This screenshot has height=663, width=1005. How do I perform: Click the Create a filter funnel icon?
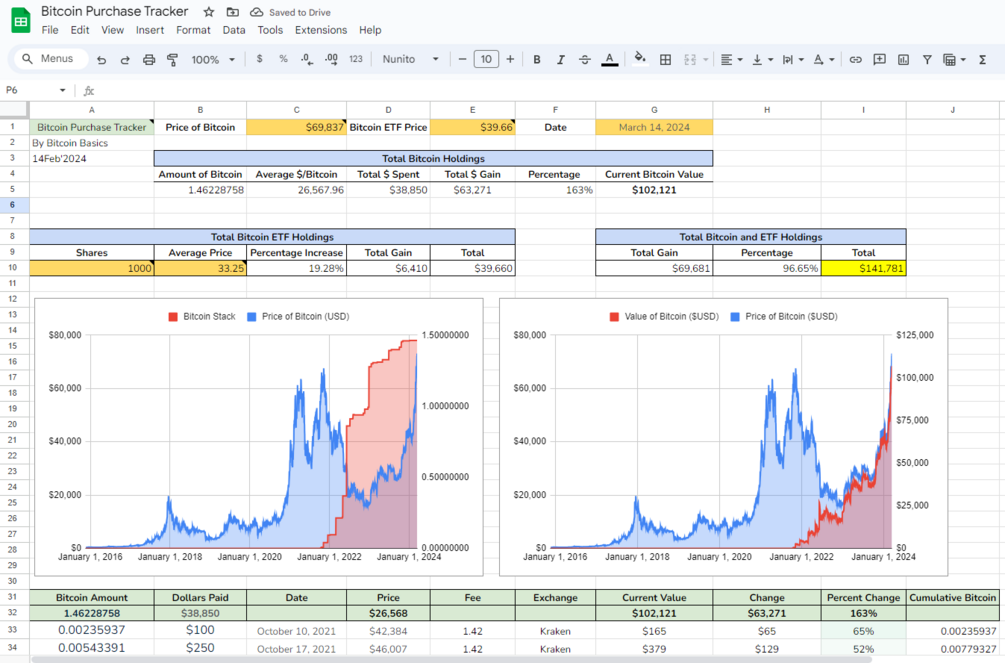[x=927, y=60]
